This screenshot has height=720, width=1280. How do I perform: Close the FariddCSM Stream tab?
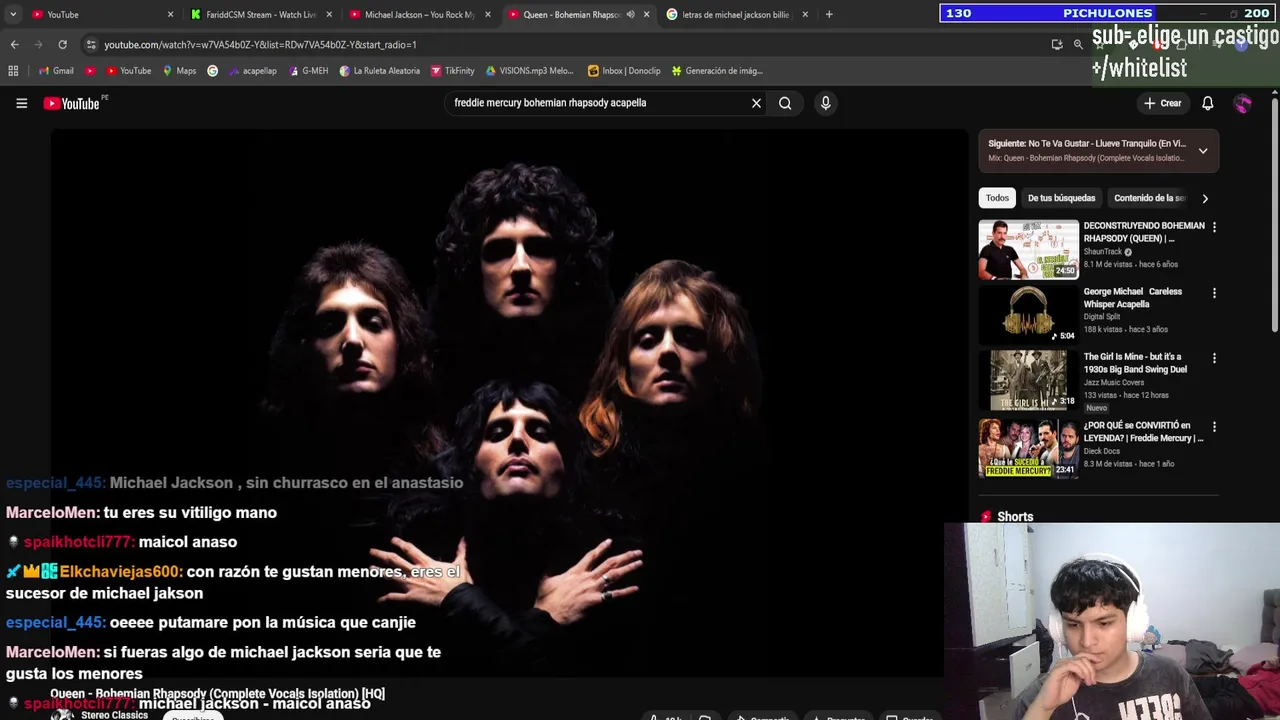329,14
